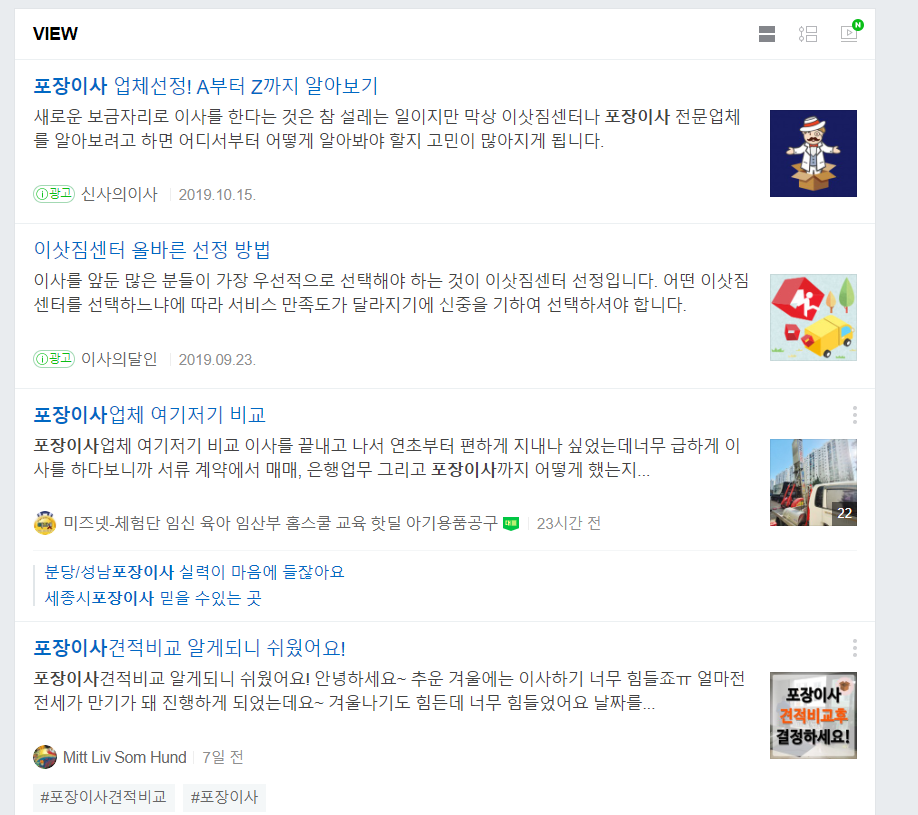Screen dimensions: 918x815
Task: Select the #포장이사 hashtag
Action: coord(224,797)
